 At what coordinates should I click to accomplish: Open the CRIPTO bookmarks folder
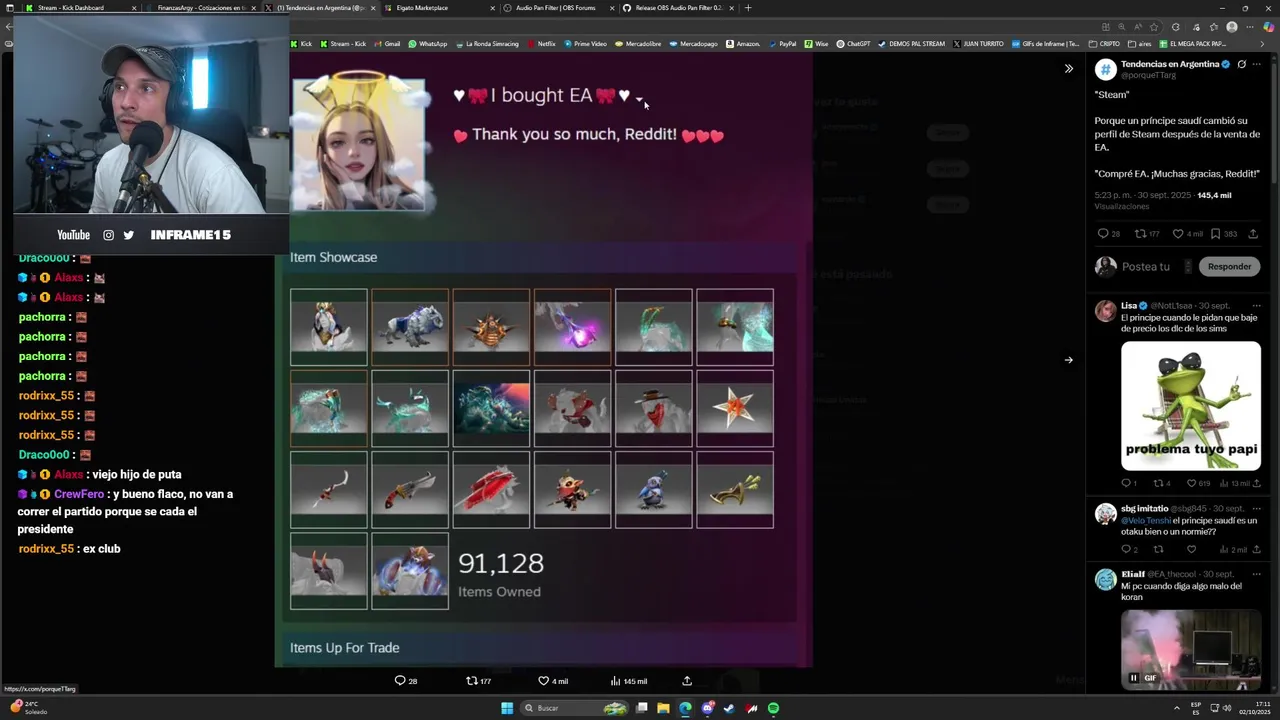[x=1104, y=44]
